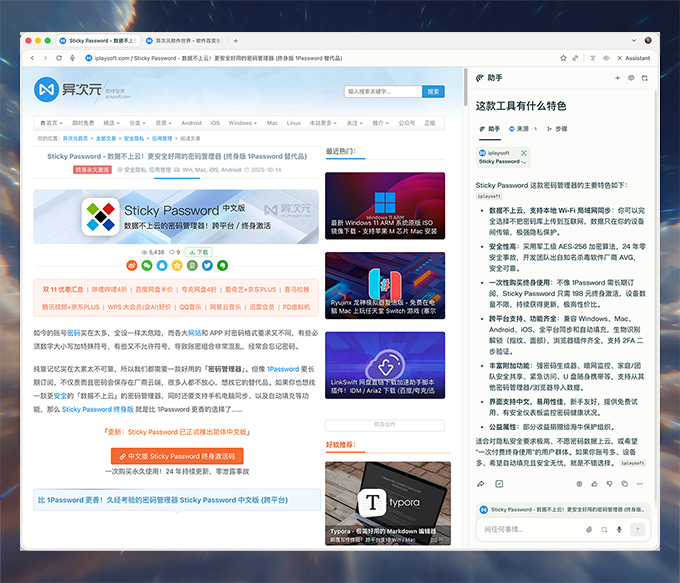This screenshot has width=680, height=583.
Task: Select the 来源 tab in the assistant panel
Action: [523, 129]
